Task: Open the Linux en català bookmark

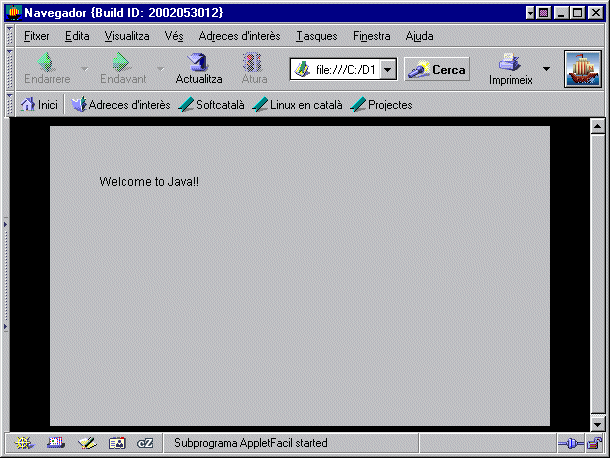Action: tap(297, 105)
